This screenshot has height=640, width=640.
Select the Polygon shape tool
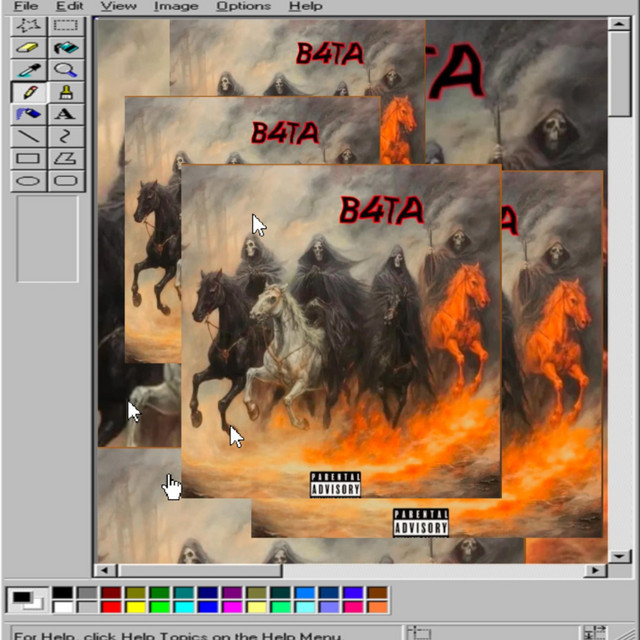(x=66, y=158)
